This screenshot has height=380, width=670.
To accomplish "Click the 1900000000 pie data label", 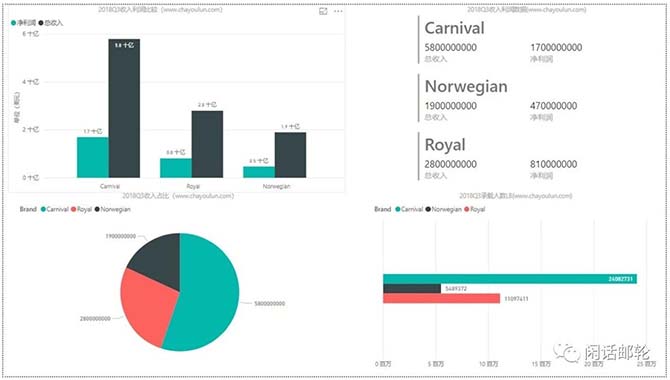I will tap(120, 236).
